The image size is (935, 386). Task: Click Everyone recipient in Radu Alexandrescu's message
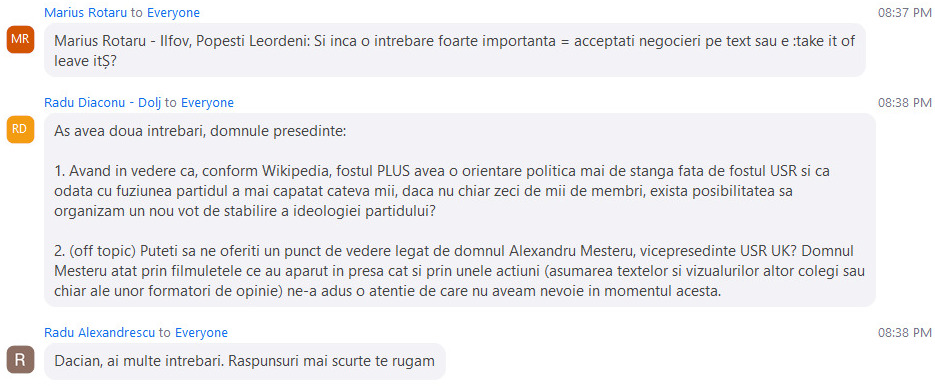click(201, 332)
